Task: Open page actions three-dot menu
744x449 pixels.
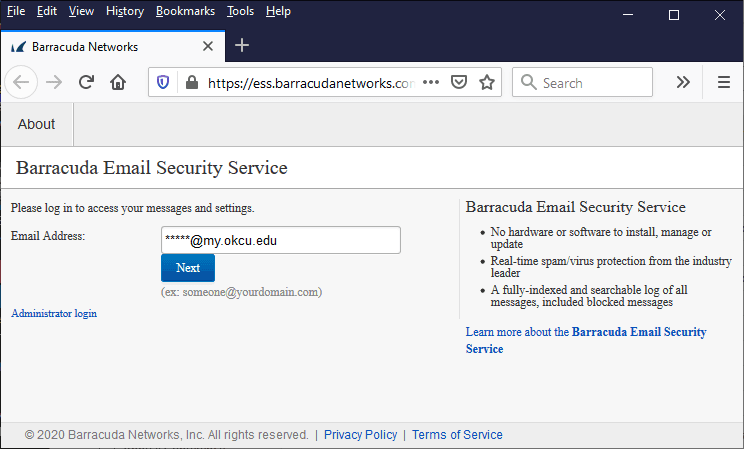Action: [431, 83]
